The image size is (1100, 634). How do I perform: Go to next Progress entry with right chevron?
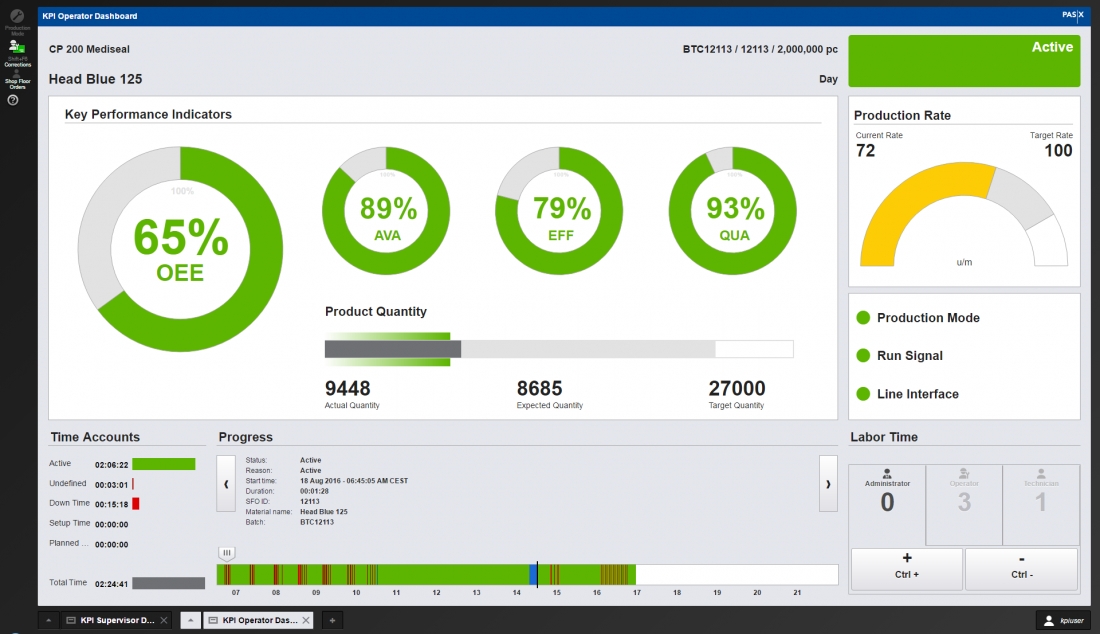click(x=827, y=484)
